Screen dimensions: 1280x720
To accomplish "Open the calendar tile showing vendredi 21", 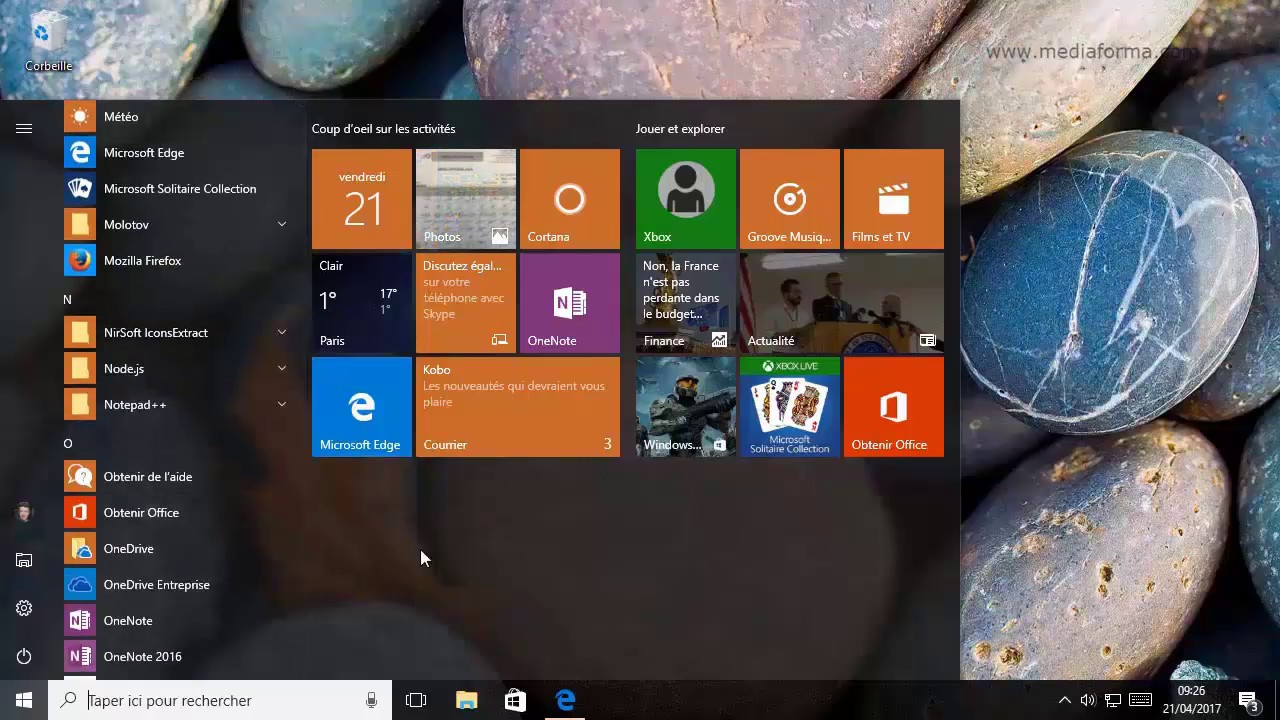I will 362,199.
